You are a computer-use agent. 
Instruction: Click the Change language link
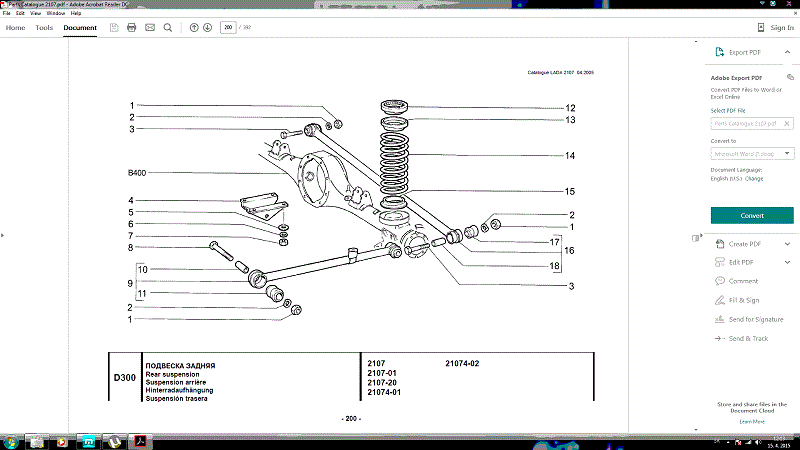754,179
